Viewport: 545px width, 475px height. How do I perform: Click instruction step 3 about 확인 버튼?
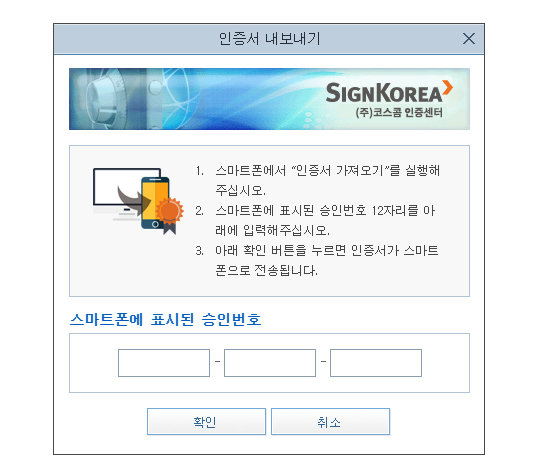pos(317,260)
